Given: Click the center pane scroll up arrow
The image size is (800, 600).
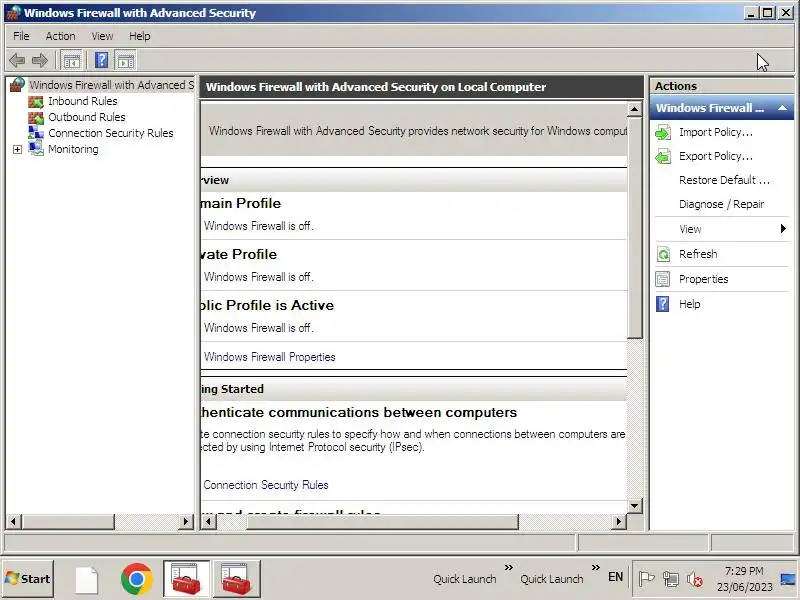Looking at the screenshot, I should pos(634,109).
